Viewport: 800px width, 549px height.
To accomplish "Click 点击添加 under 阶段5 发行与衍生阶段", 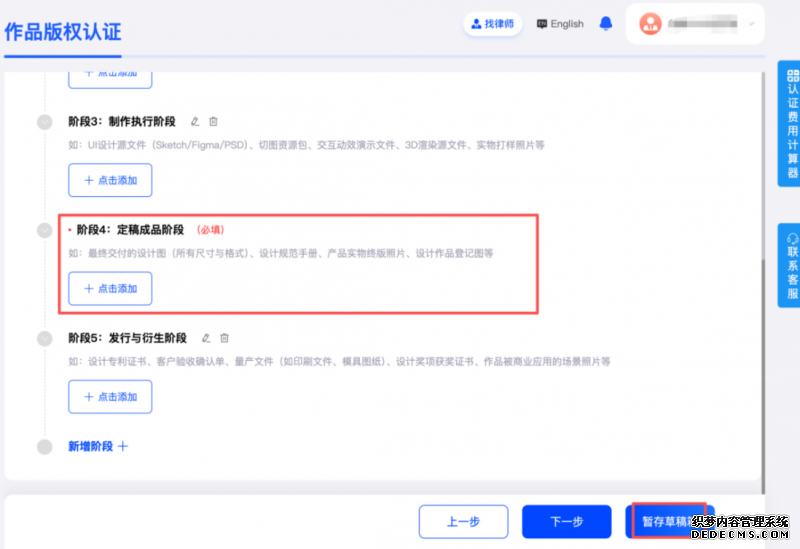I will (x=110, y=397).
